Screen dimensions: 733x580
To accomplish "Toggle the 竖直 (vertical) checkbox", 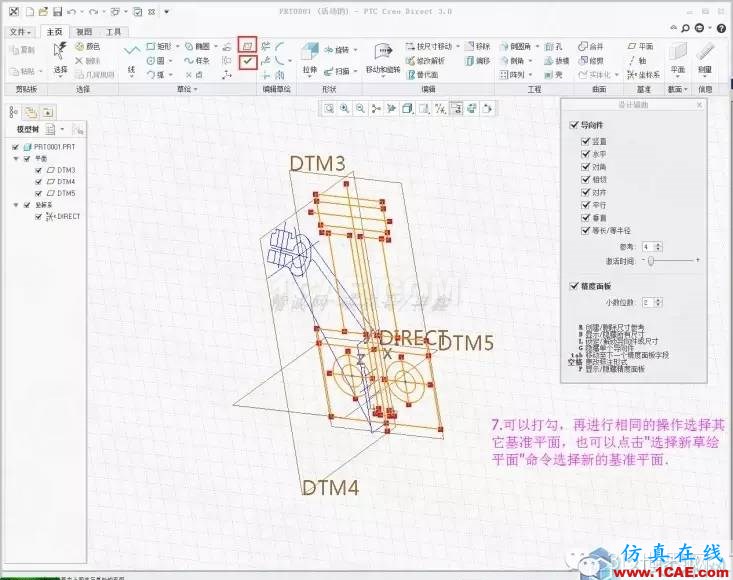I will click(585, 141).
